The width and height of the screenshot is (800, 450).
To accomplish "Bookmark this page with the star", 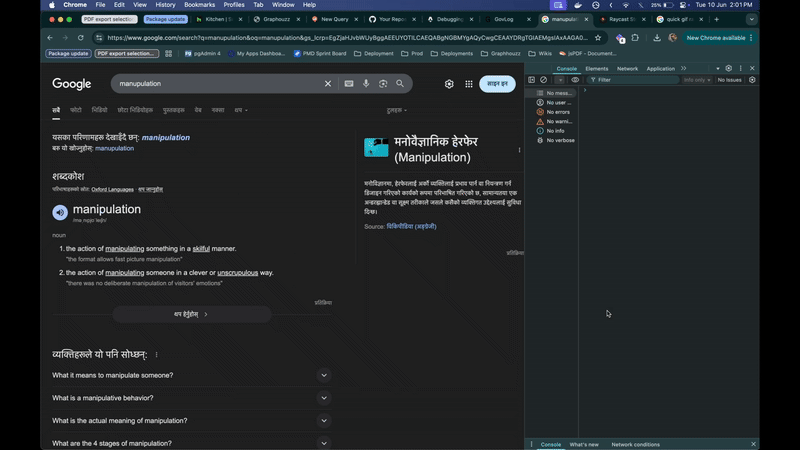I will click(598, 38).
